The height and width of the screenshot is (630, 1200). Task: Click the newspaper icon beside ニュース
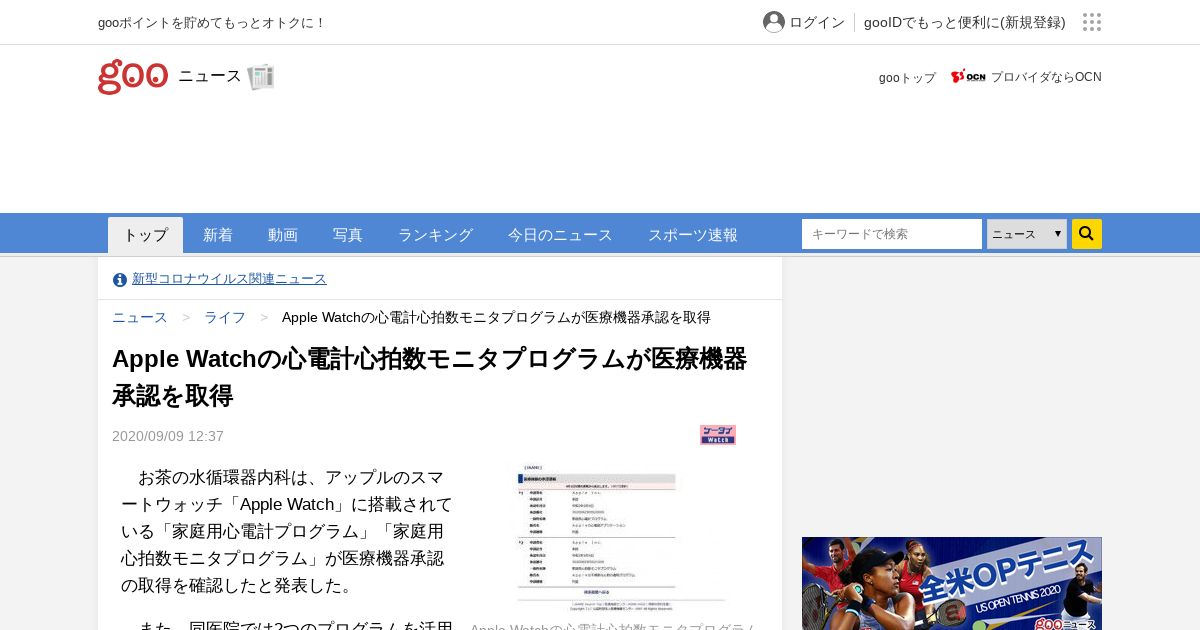point(261,77)
